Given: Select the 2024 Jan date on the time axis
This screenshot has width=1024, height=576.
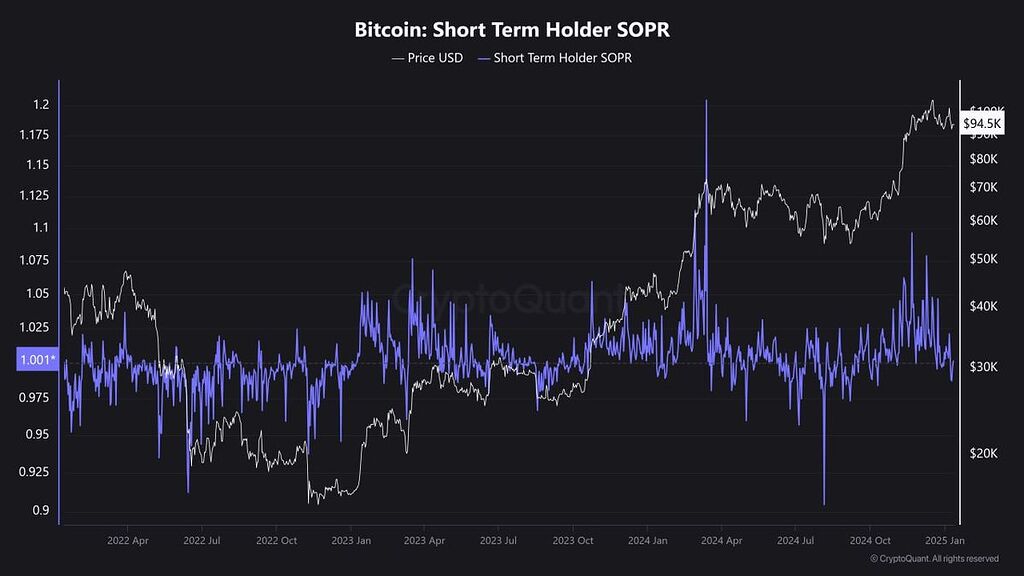Looking at the screenshot, I should (x=647, y=540).
